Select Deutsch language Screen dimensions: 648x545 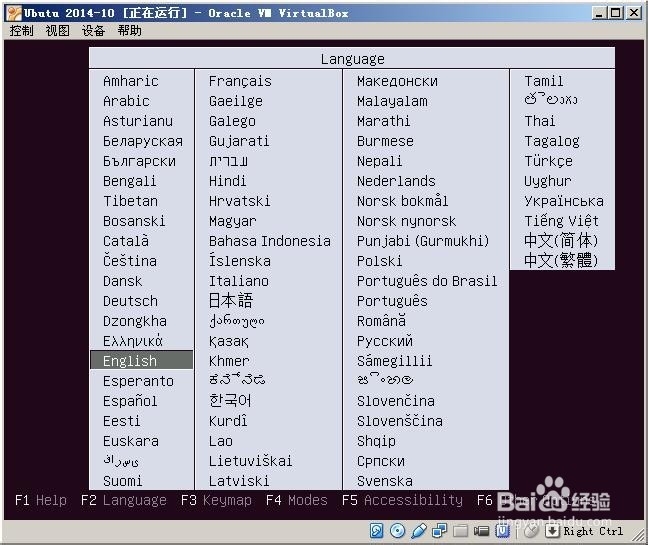point(130,301)
